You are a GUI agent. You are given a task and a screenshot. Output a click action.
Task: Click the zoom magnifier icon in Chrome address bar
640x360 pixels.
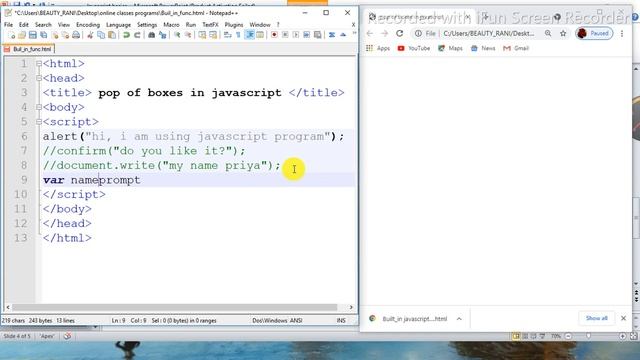pyautogui.click(x=548, y=33)
